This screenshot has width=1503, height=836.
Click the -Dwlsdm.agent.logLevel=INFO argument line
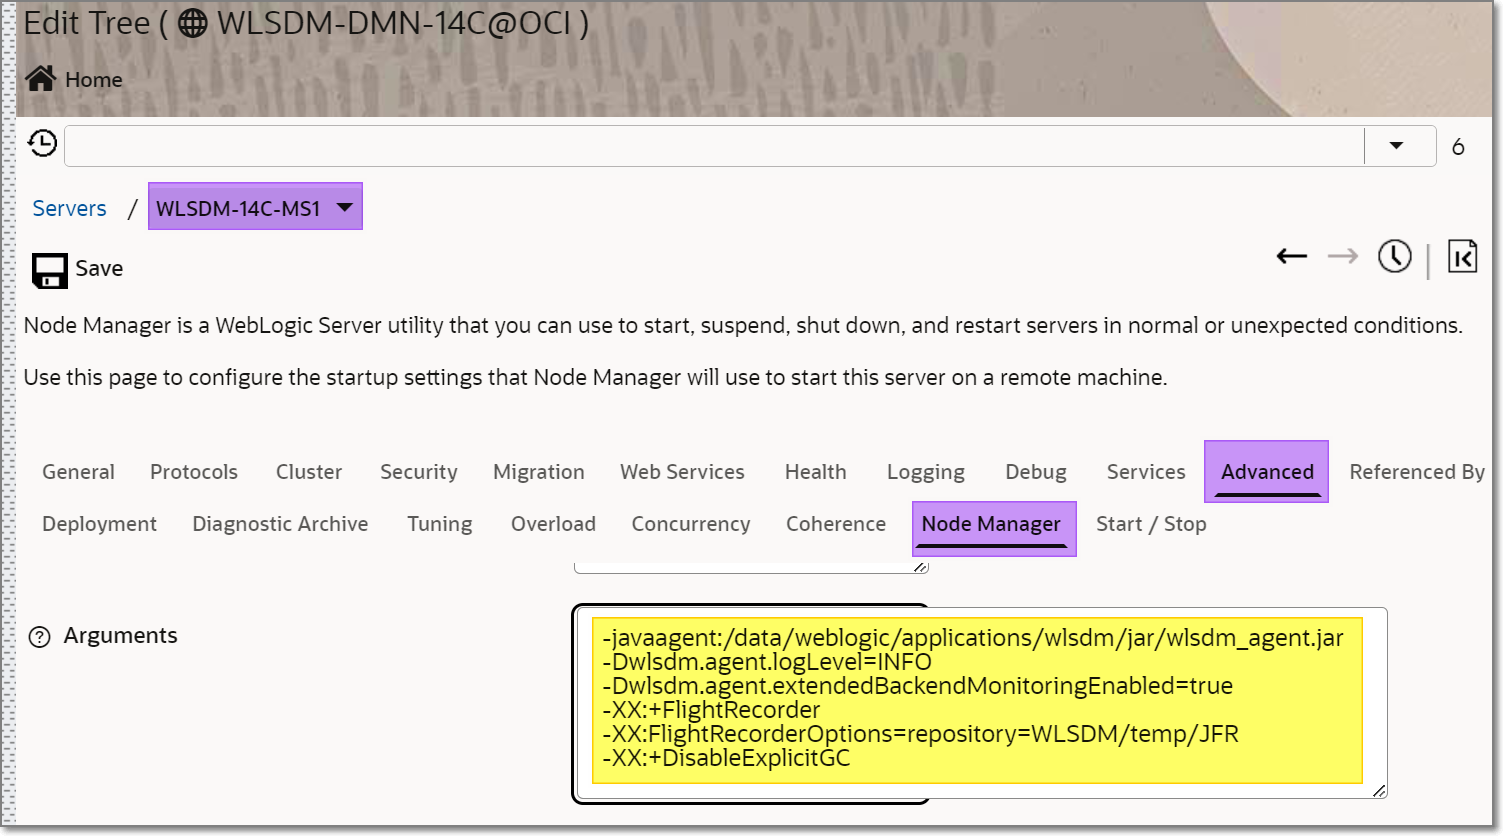coord(767,662)
